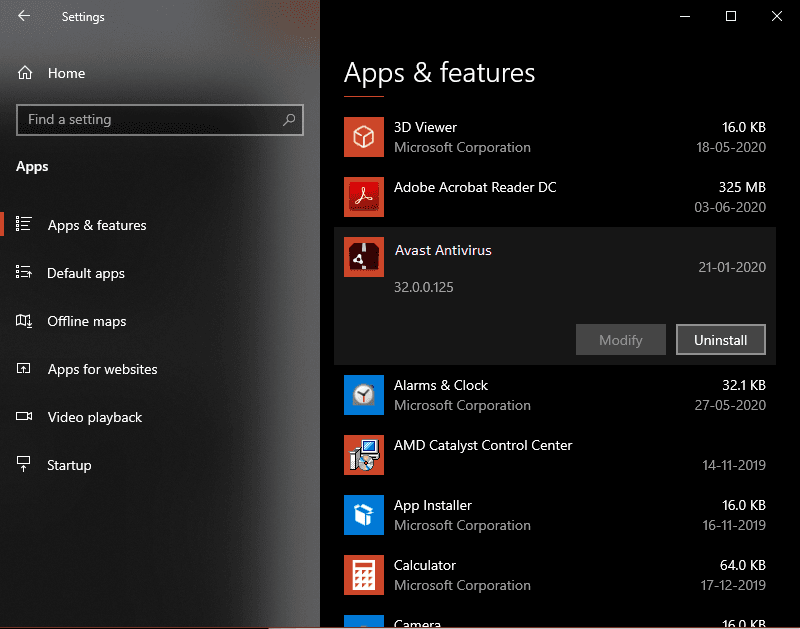Select Alarms & Clock entry name
This screenshot has width=800, height=629.
441,385
